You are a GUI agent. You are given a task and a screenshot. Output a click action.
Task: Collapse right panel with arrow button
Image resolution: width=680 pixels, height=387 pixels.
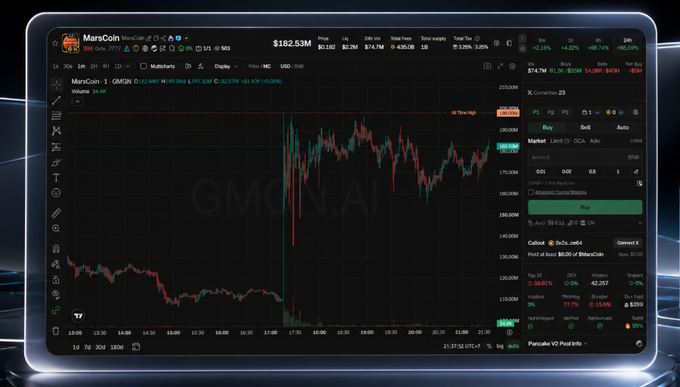pyautogui.click(x=522, y=38)
